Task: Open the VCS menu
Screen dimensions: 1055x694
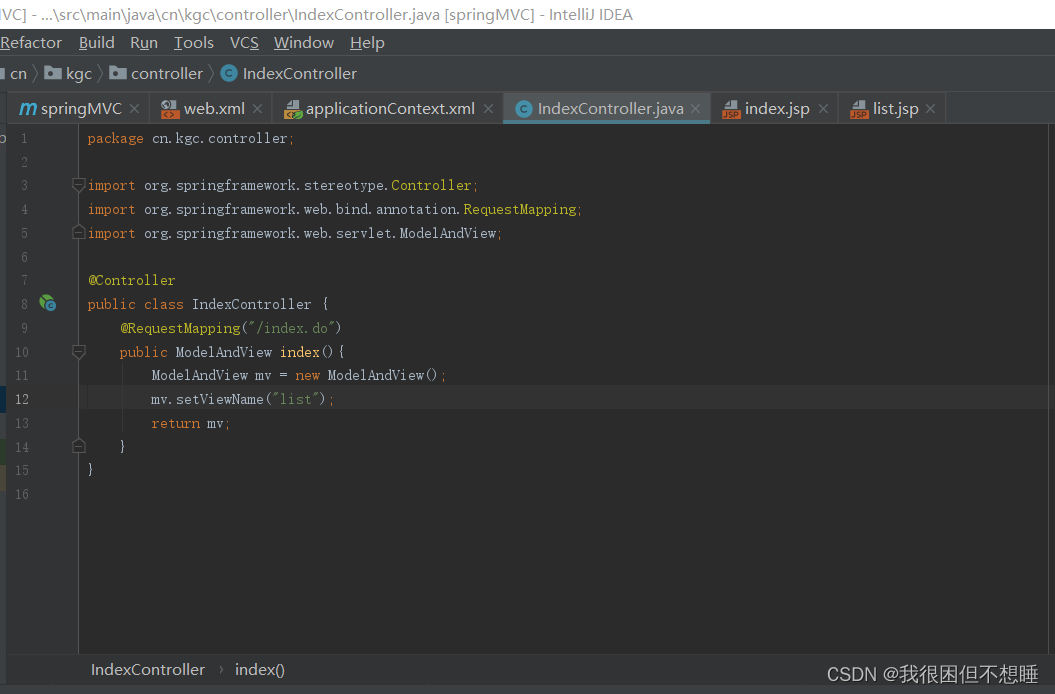Action: pos(243,42)
